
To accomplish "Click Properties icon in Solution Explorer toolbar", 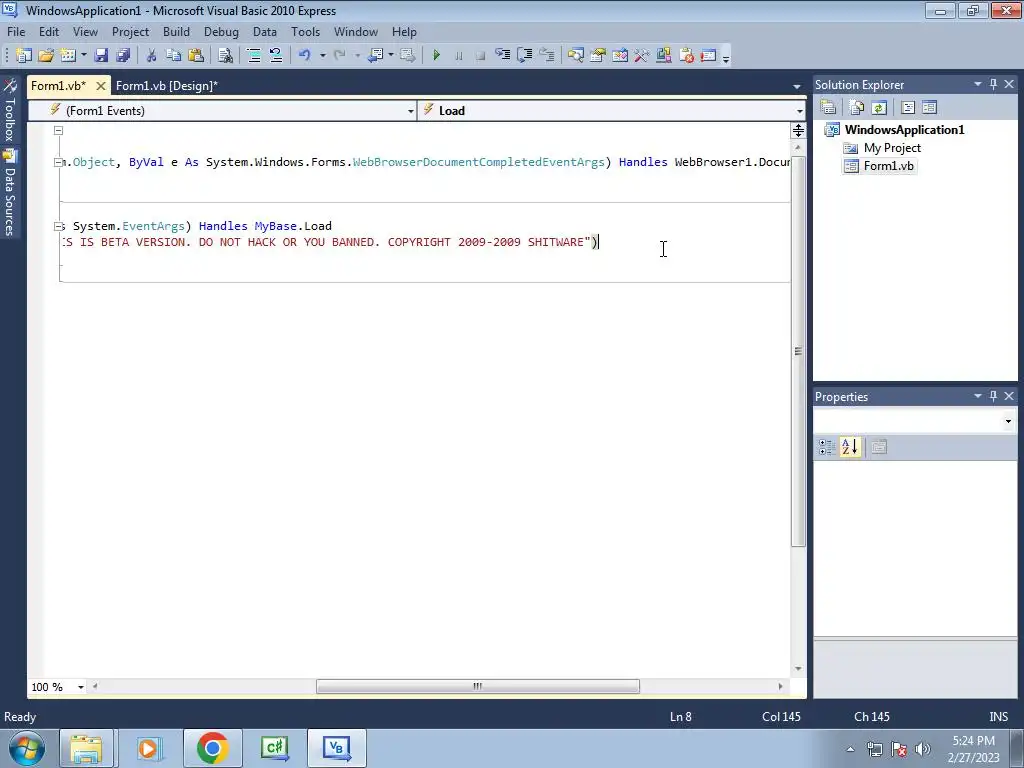I will pyautogui.click(x=828, y=107).
